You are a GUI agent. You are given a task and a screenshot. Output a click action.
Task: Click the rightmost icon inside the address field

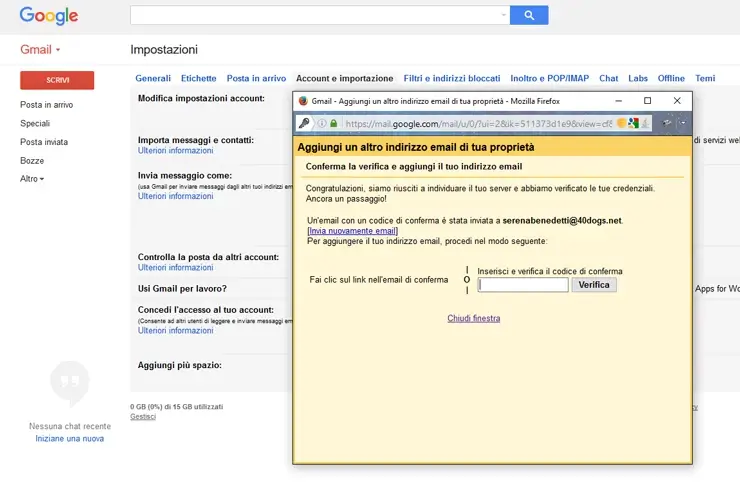pyautogui.click(x=645, y=123)
